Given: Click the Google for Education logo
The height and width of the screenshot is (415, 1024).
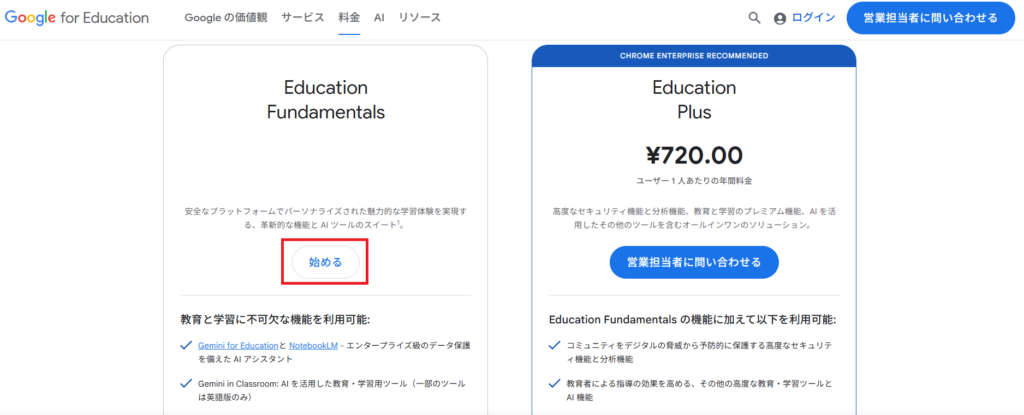Looking at the screenshot, I should (x=76, y=18).
